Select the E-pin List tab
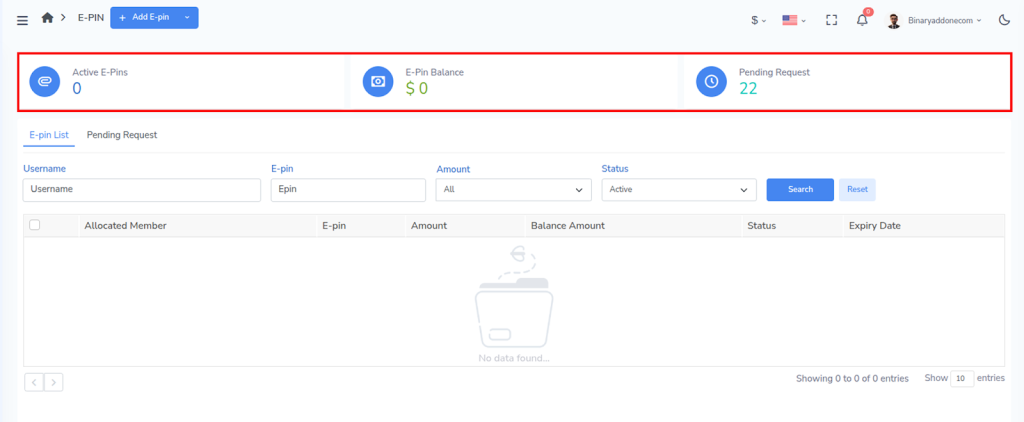This screenshot has width=1024, height=422. coord(48,135)
